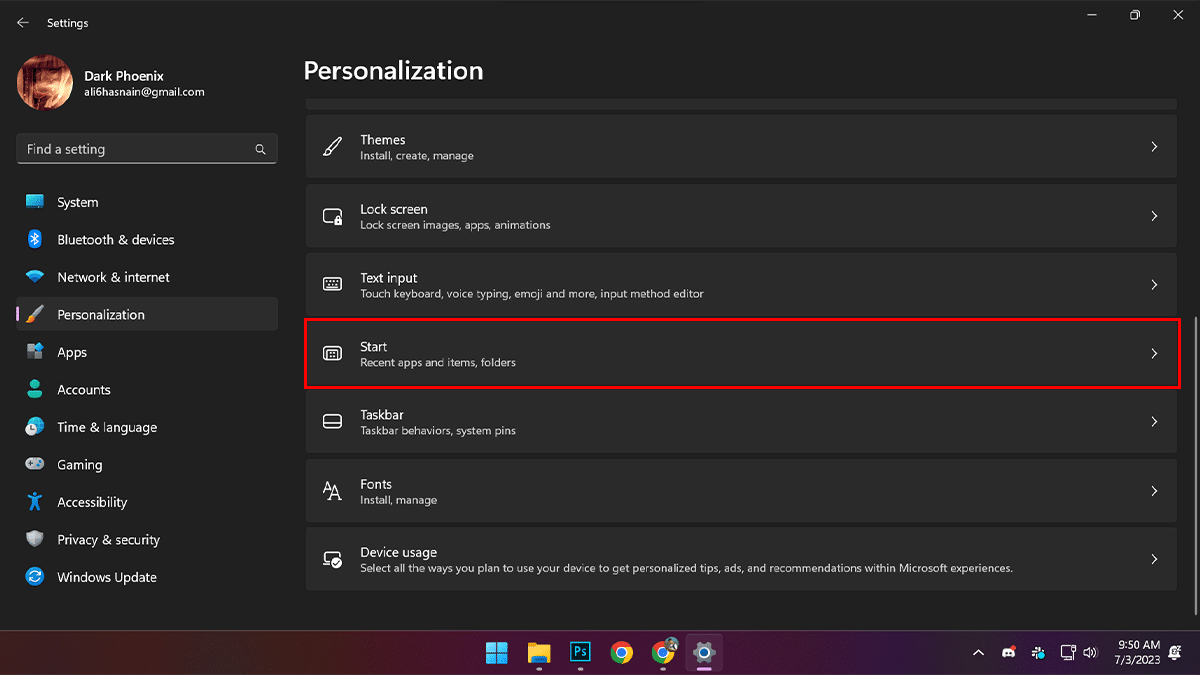Click the Lock screen icon
The image size is (1200, 675).
(332, 216)
